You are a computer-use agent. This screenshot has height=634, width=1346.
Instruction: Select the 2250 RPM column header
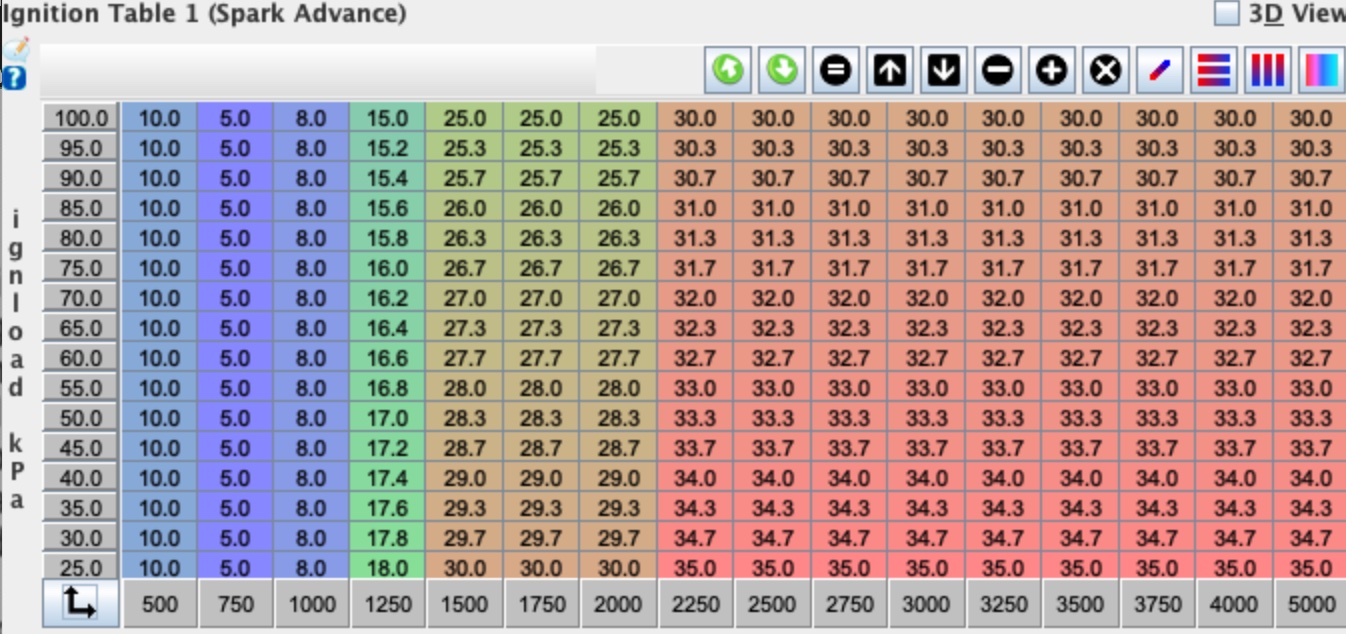(695, 604)
